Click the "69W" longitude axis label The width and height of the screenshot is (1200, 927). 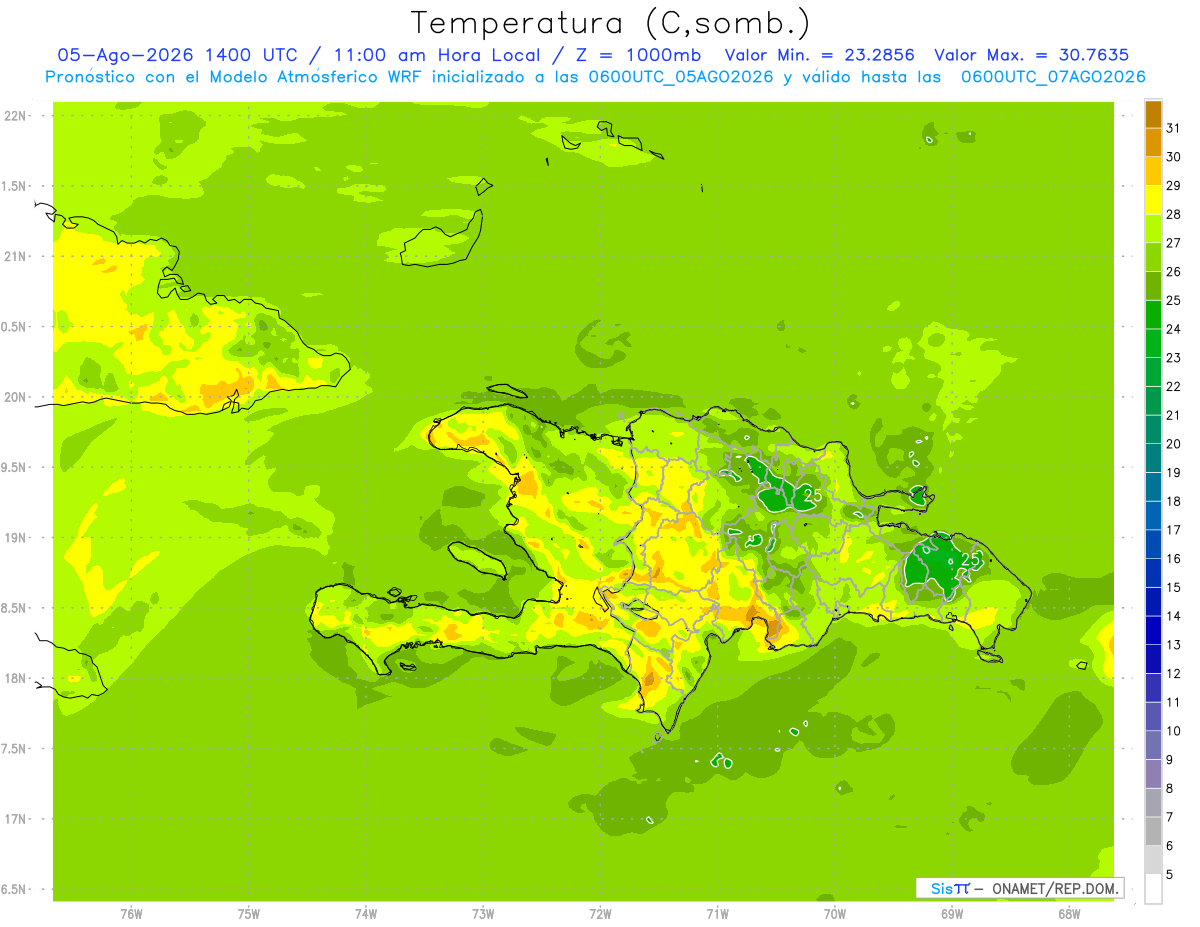tap(952, 913)
